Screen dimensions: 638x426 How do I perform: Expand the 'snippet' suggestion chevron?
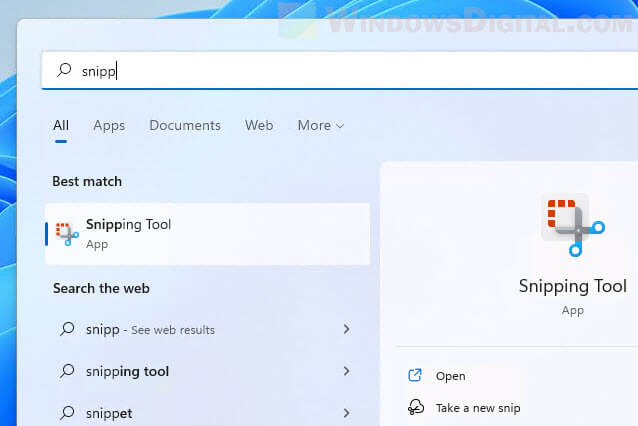point(346,413)
